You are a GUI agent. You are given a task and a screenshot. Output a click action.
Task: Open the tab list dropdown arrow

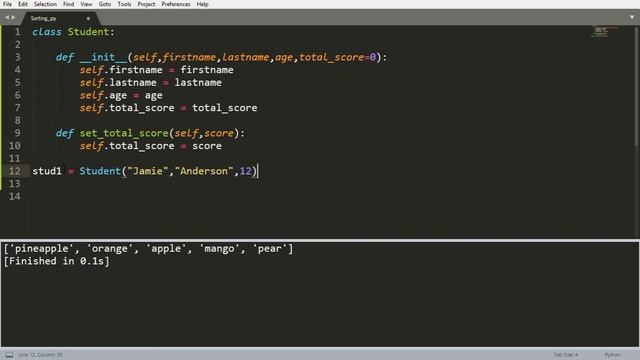click(x=632, y=18)
